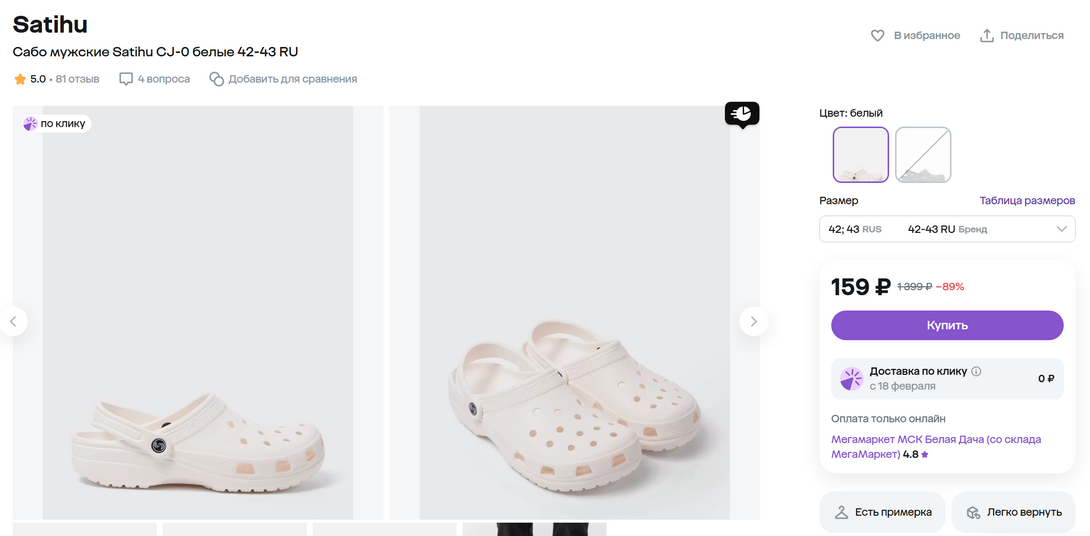Click the delivery info icon

pyautogui.click(x=976, y=371)
